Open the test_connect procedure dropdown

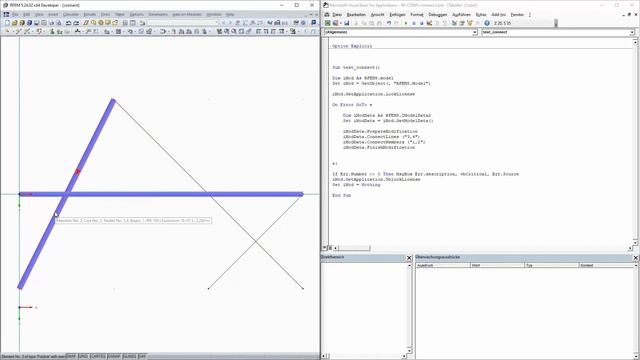632,32
